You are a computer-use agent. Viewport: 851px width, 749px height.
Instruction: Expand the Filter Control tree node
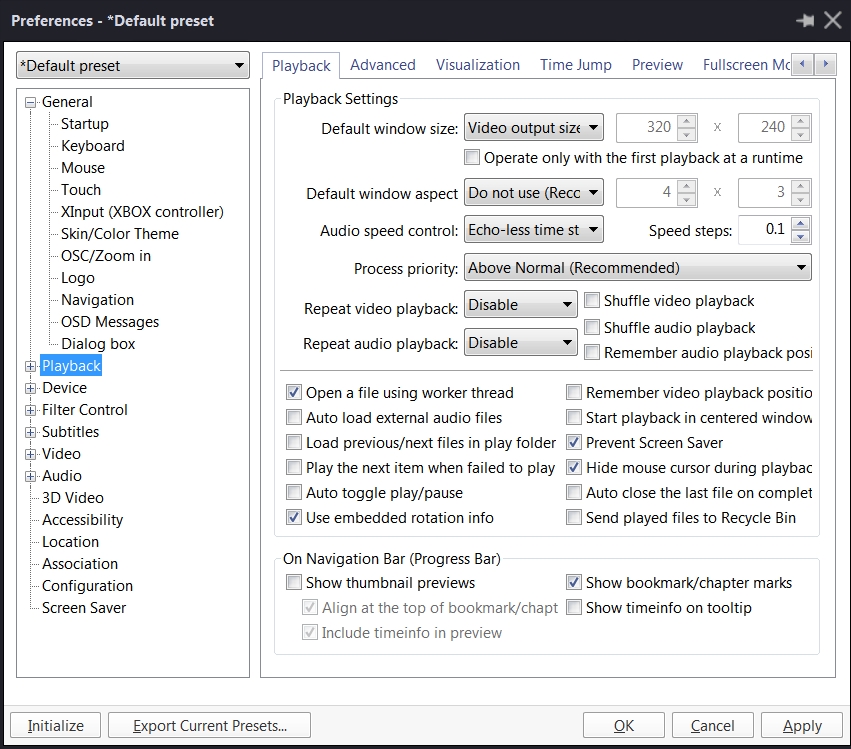tap(30, 410)
